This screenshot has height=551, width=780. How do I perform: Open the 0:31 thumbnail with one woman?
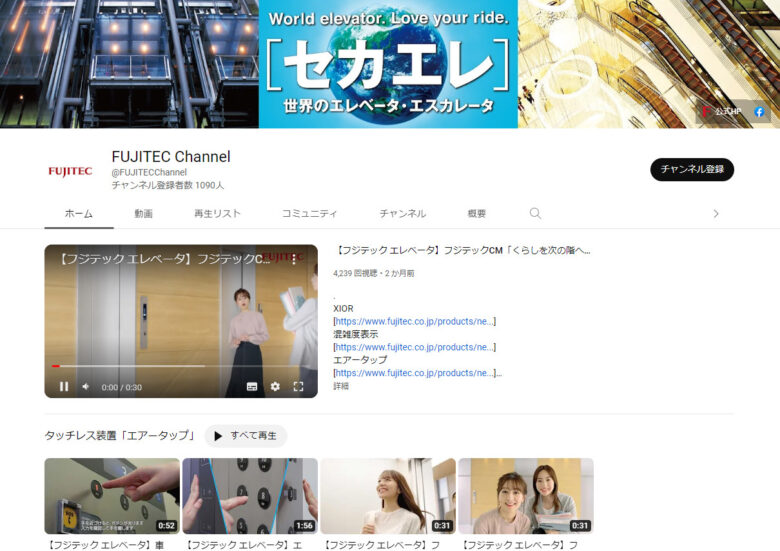[x=388, y=496]
